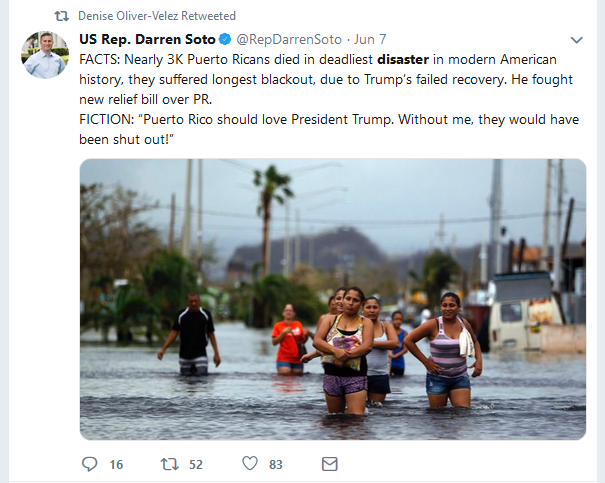
Task: Click the blue verified badge icon
Action: tap(225, 39)
